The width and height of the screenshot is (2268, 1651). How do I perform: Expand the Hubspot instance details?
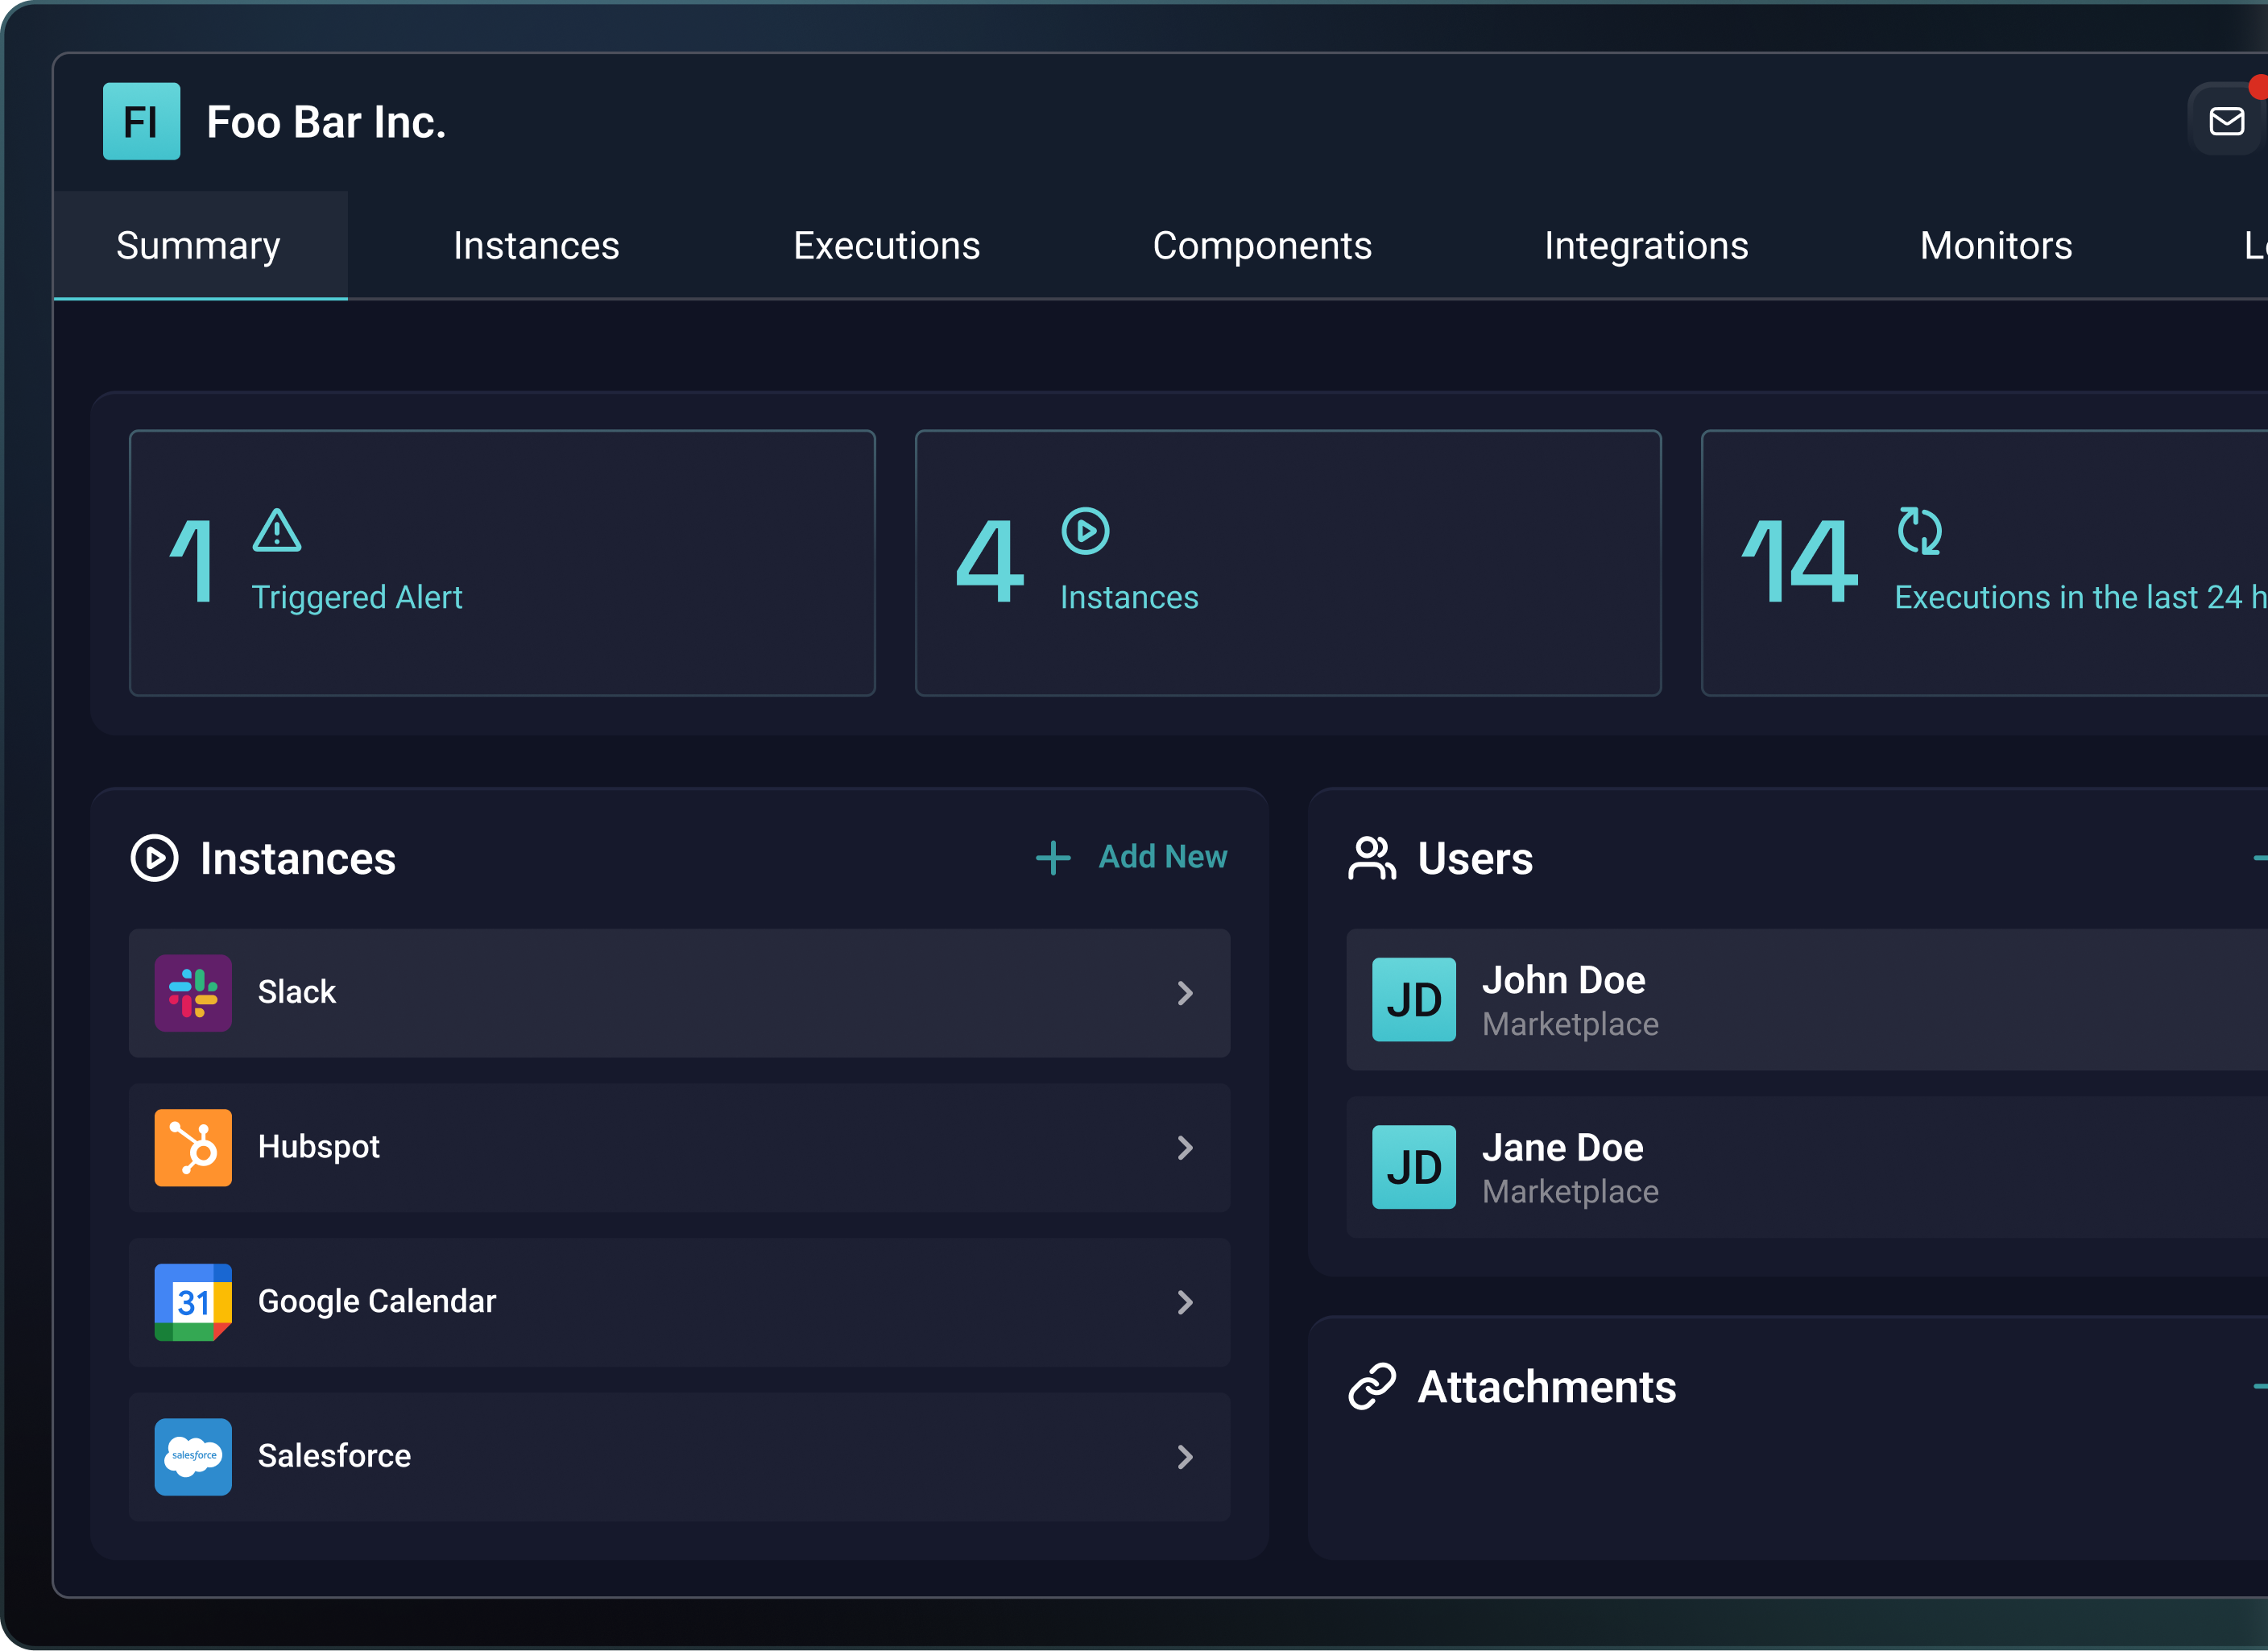click(1186, 1148)
